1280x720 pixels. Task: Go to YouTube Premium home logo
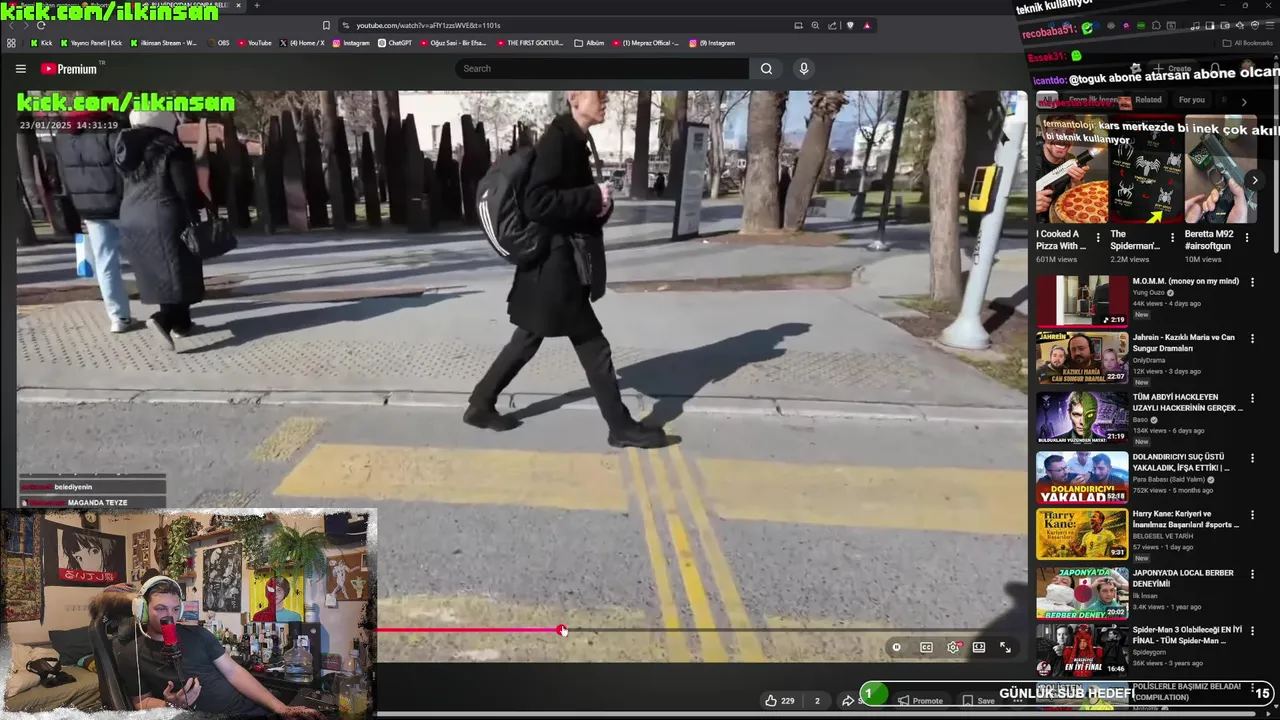pyautogui.click(x=69, y=69)
